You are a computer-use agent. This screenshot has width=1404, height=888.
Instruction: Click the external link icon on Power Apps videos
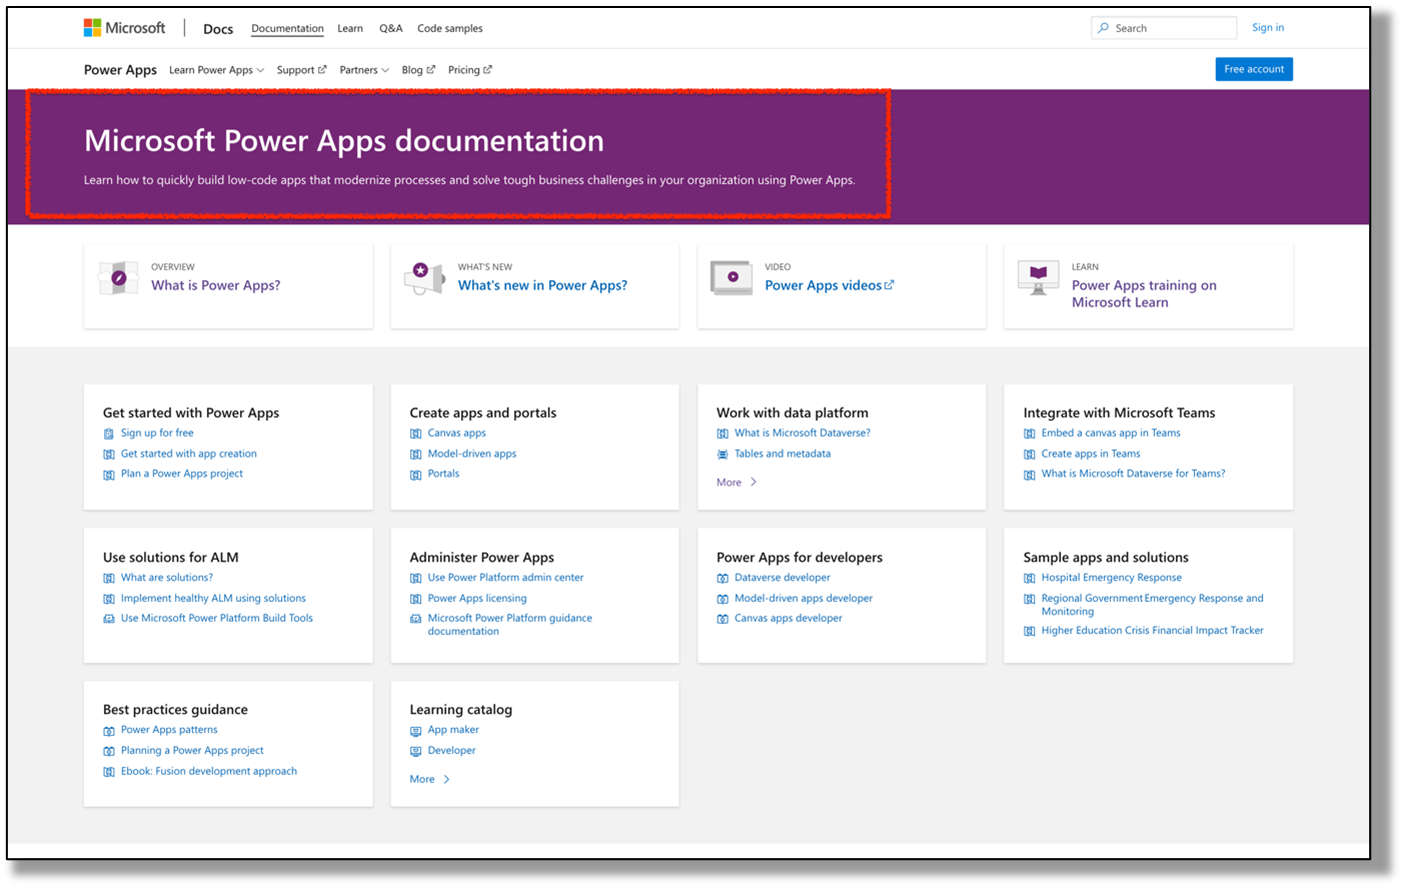click(x=889, y=285)
